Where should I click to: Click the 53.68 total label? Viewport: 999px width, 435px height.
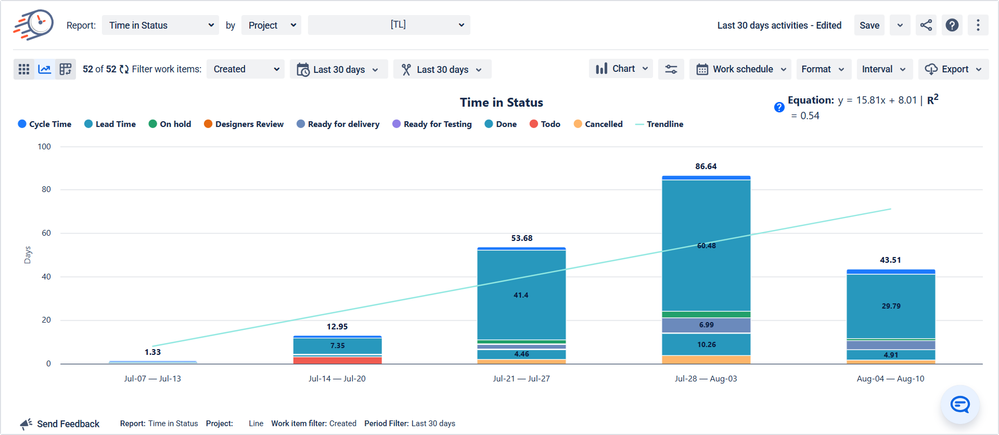[522, 238]
